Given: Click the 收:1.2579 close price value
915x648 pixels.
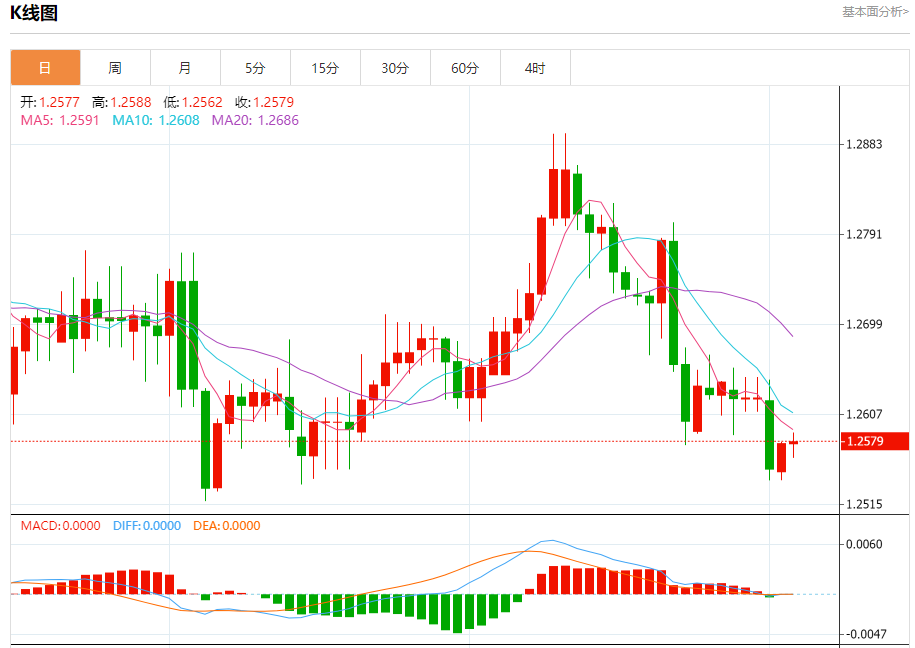Looking at the screenshot, I should pyautogui.click(x=264, y=102).
